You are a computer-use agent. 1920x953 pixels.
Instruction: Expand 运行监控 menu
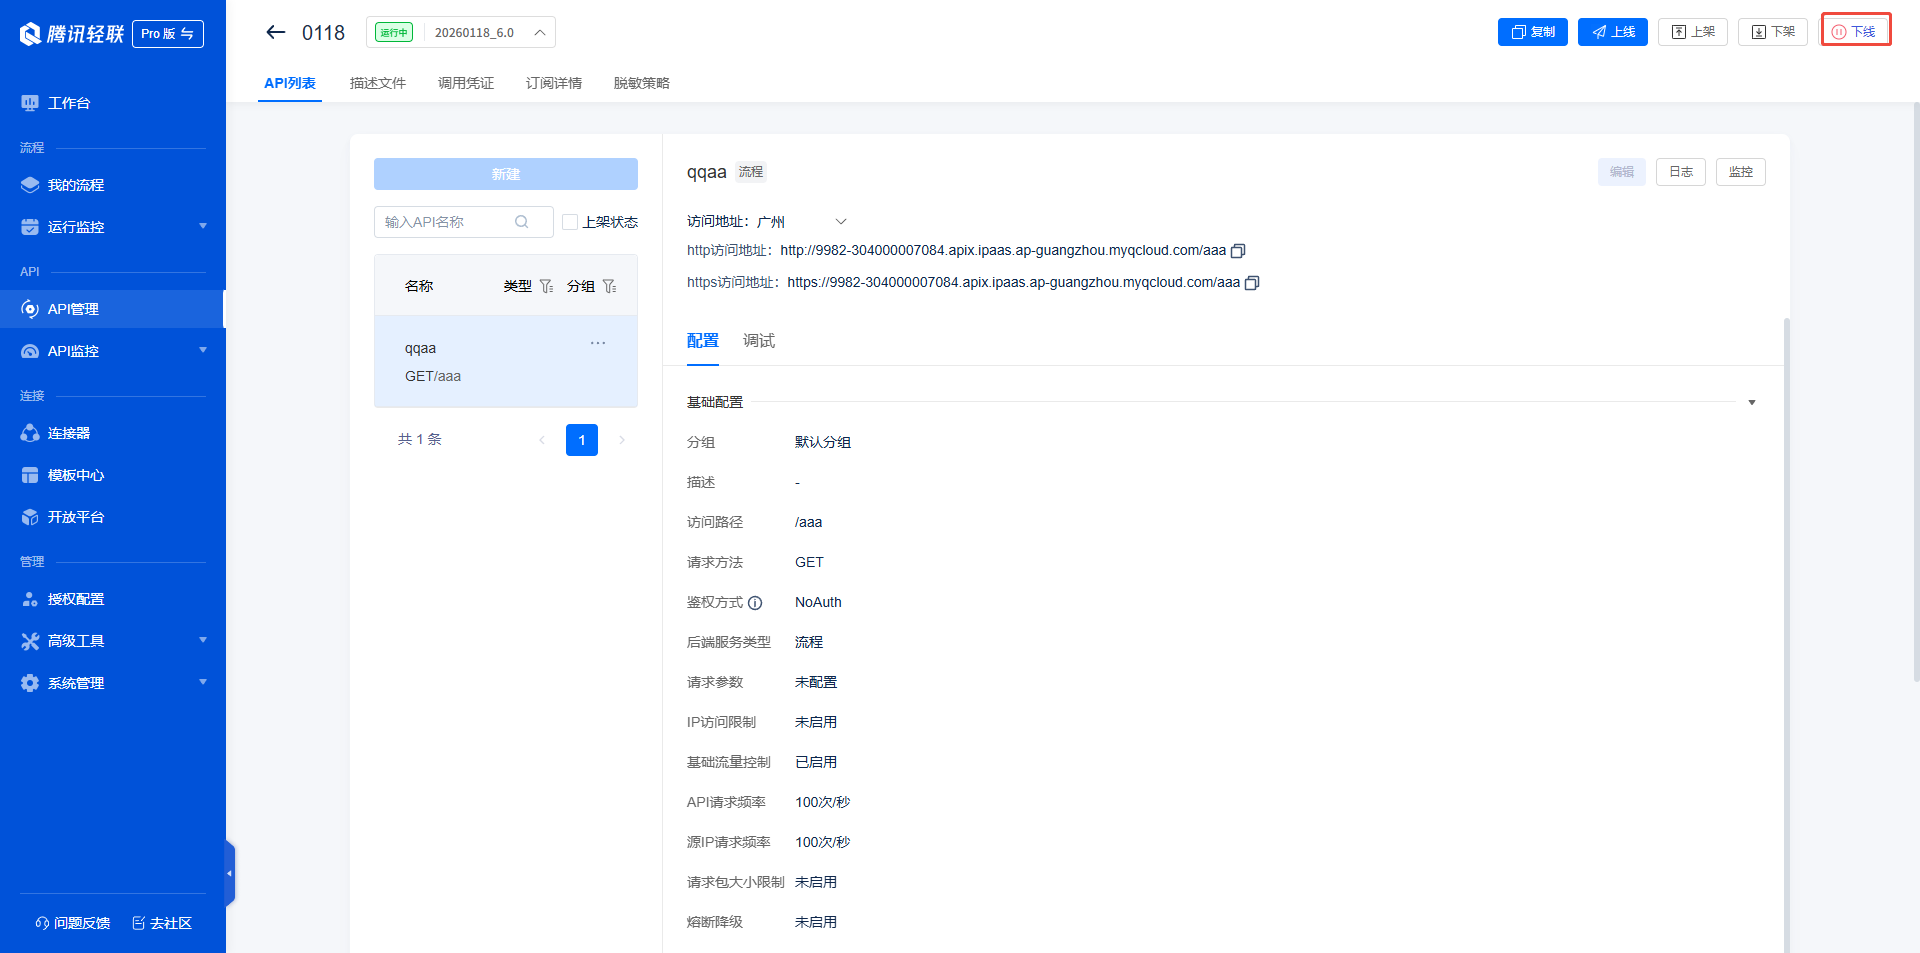[x=112, y=227]
